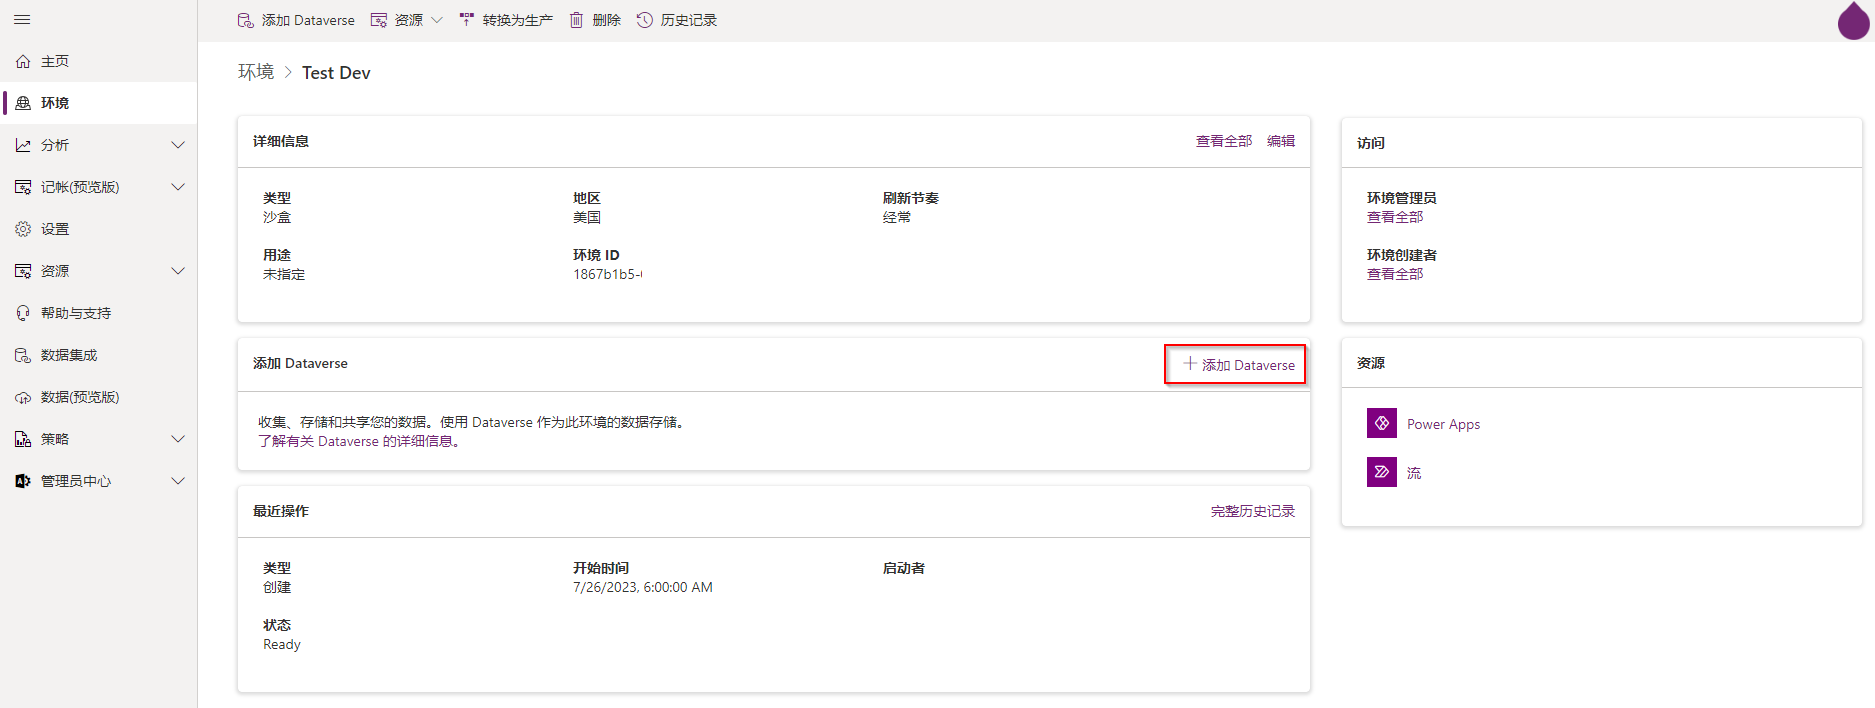
Task: Click the purple Power Apps icon
Action: [1382, 423]
